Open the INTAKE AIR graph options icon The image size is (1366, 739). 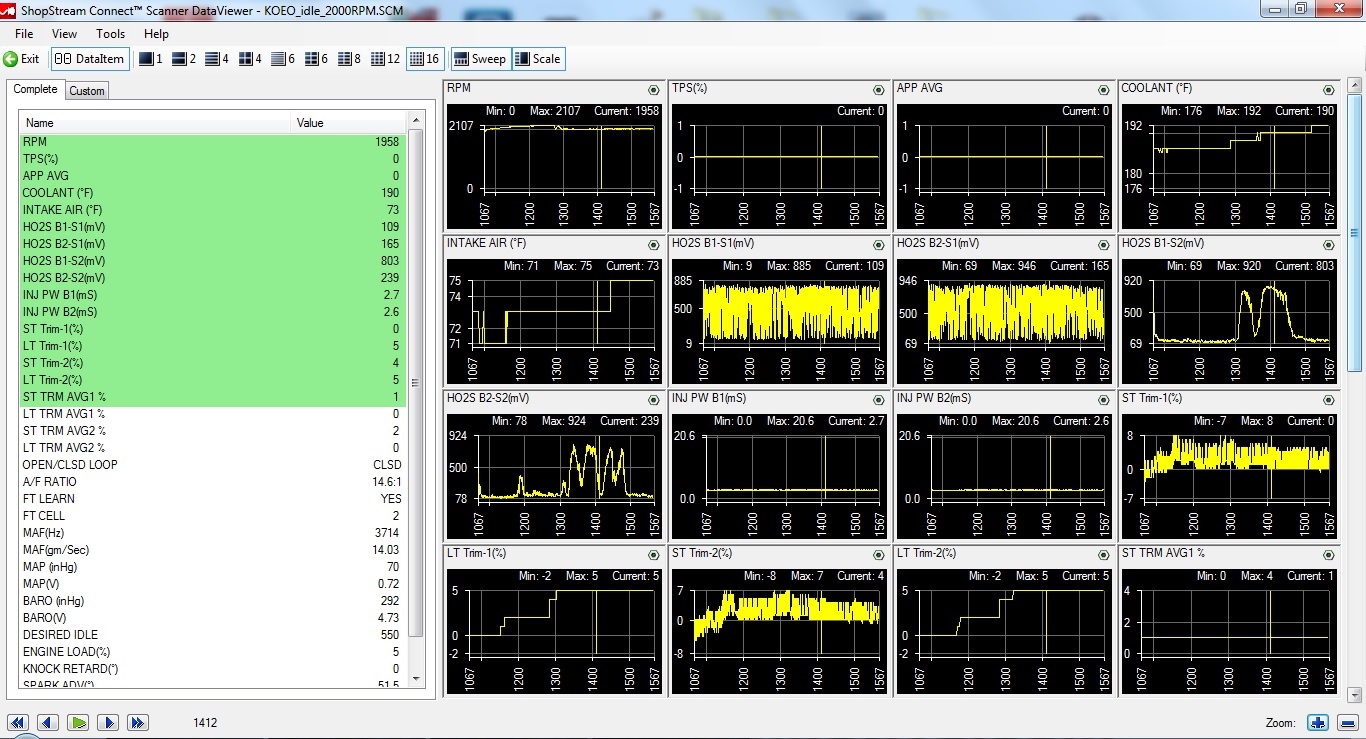tap(654, 245)
